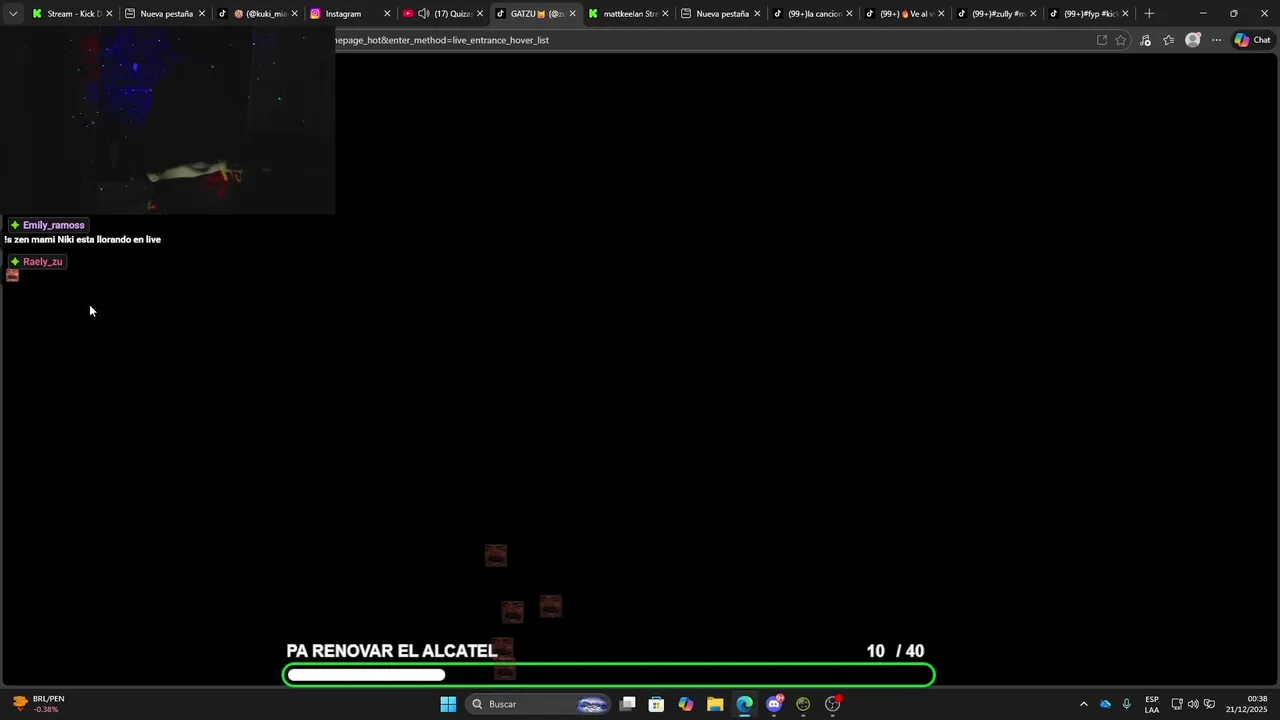The height and width of the screenshot is (720, 1280).
Task: Open the BRL/PEN currency widget
Action: click(40, 704)
